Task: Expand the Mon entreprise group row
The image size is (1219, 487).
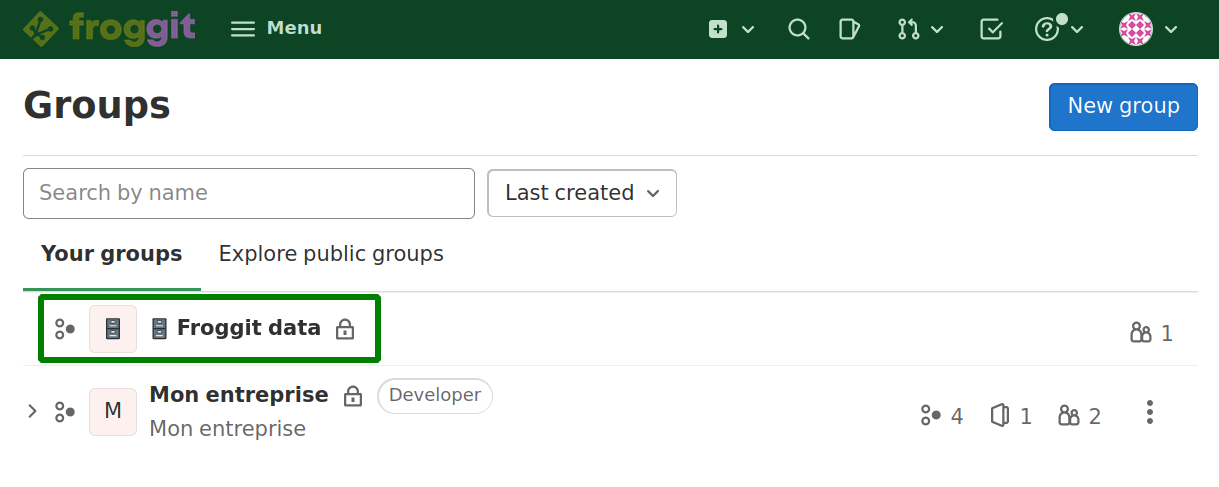Action: tap(32, 411)
